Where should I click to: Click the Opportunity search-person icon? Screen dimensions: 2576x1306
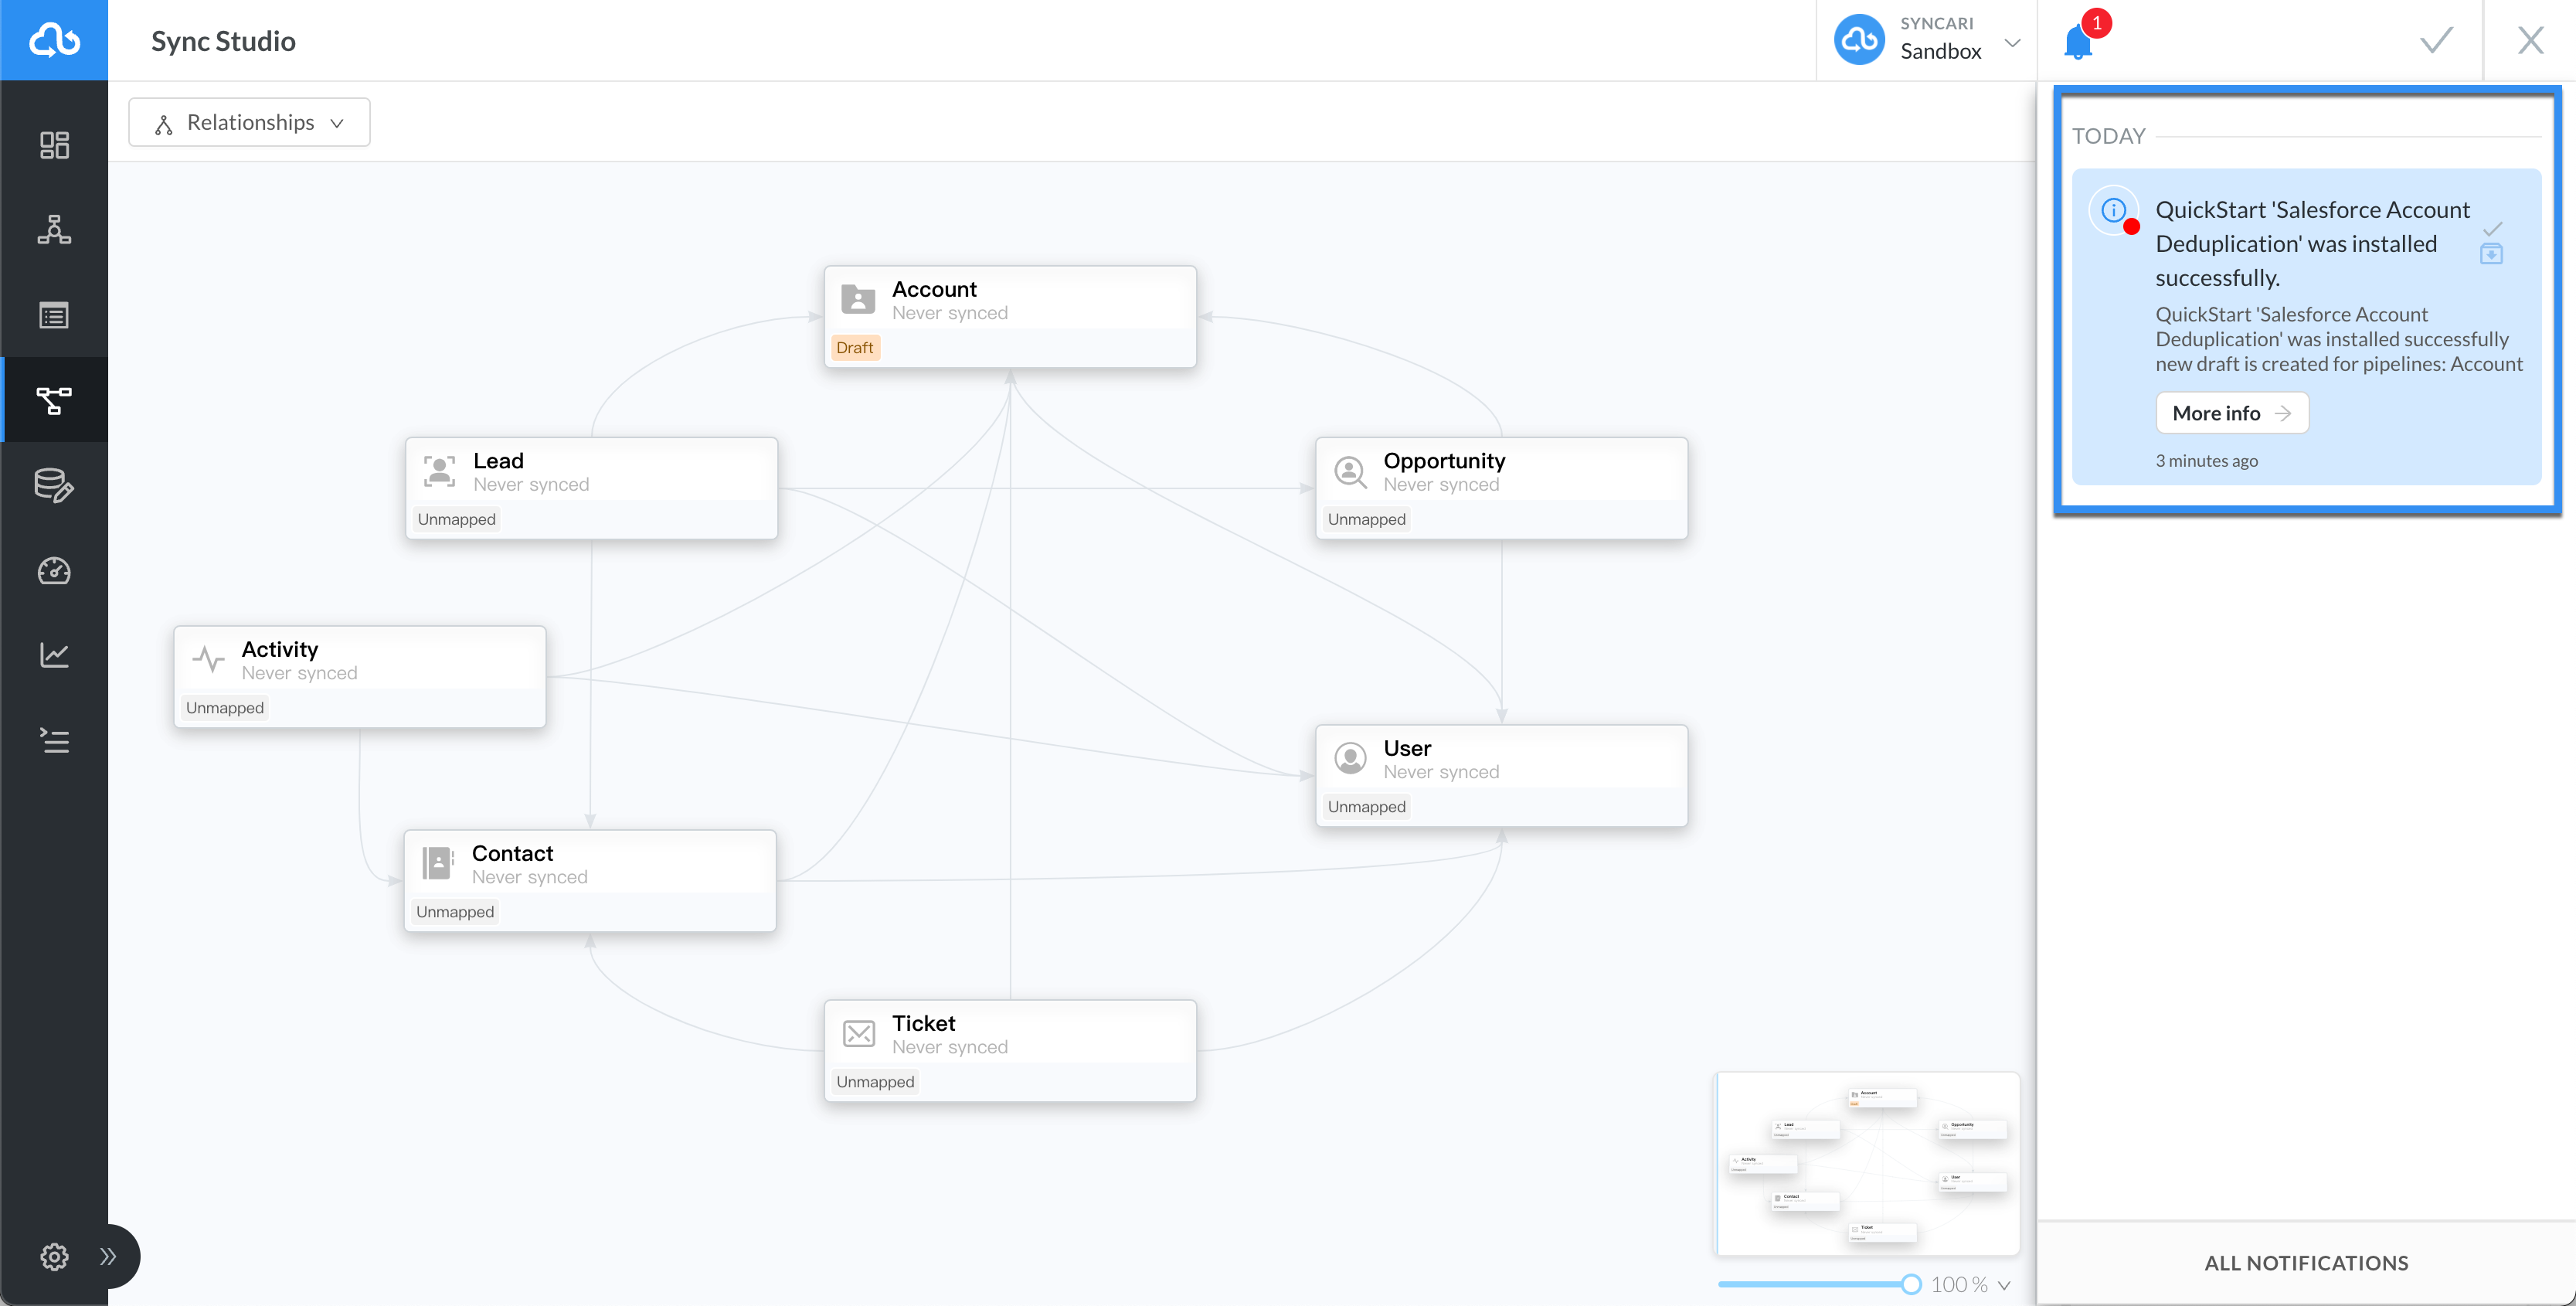tap(1350, 471)
